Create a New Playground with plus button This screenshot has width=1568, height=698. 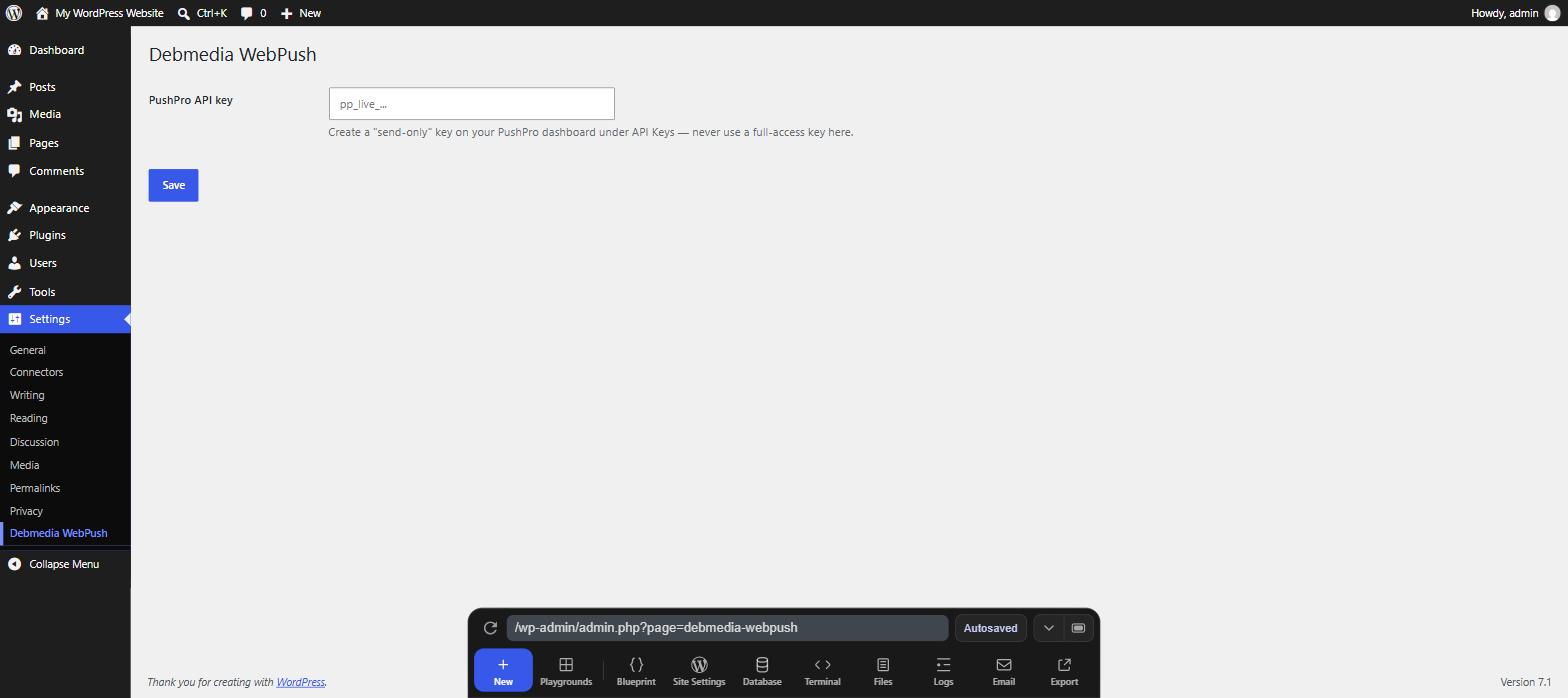coord(503,670)
